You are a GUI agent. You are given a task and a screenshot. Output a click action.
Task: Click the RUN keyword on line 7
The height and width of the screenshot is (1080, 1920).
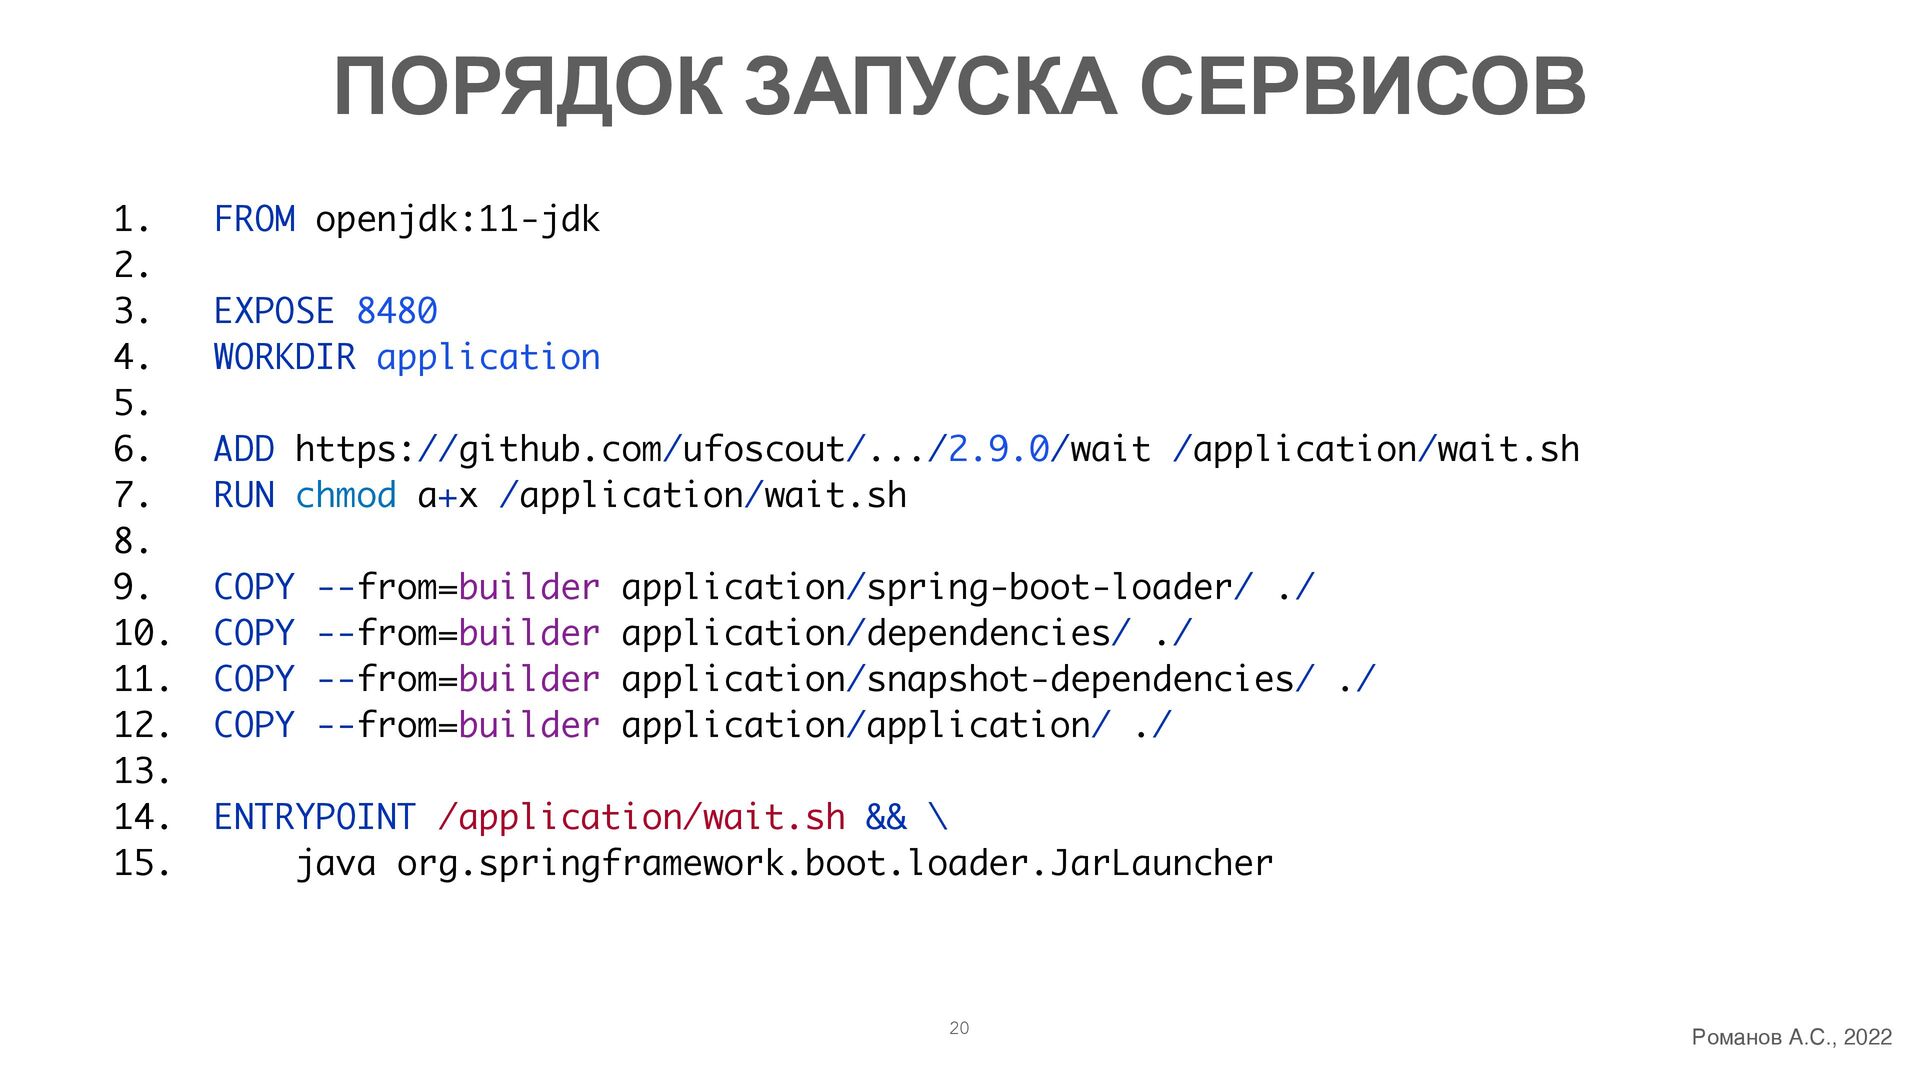[x=244, y=495]
